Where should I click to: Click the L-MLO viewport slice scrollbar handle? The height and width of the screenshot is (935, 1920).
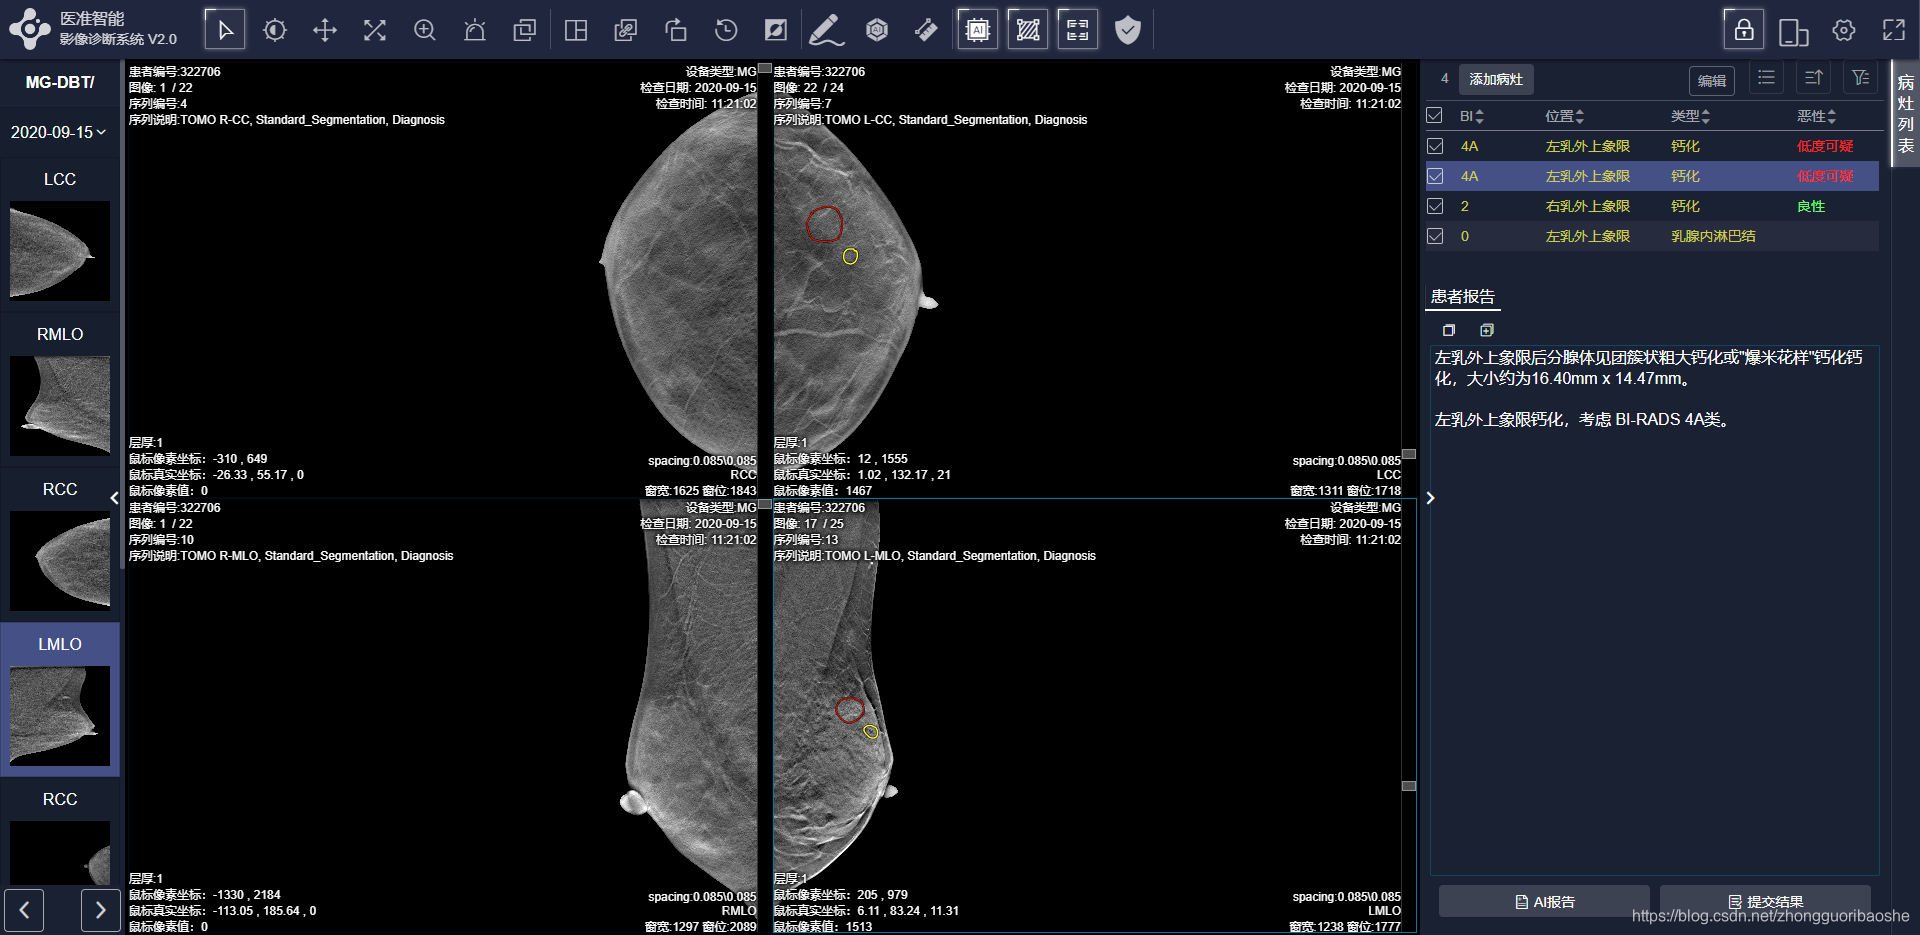1409,786
